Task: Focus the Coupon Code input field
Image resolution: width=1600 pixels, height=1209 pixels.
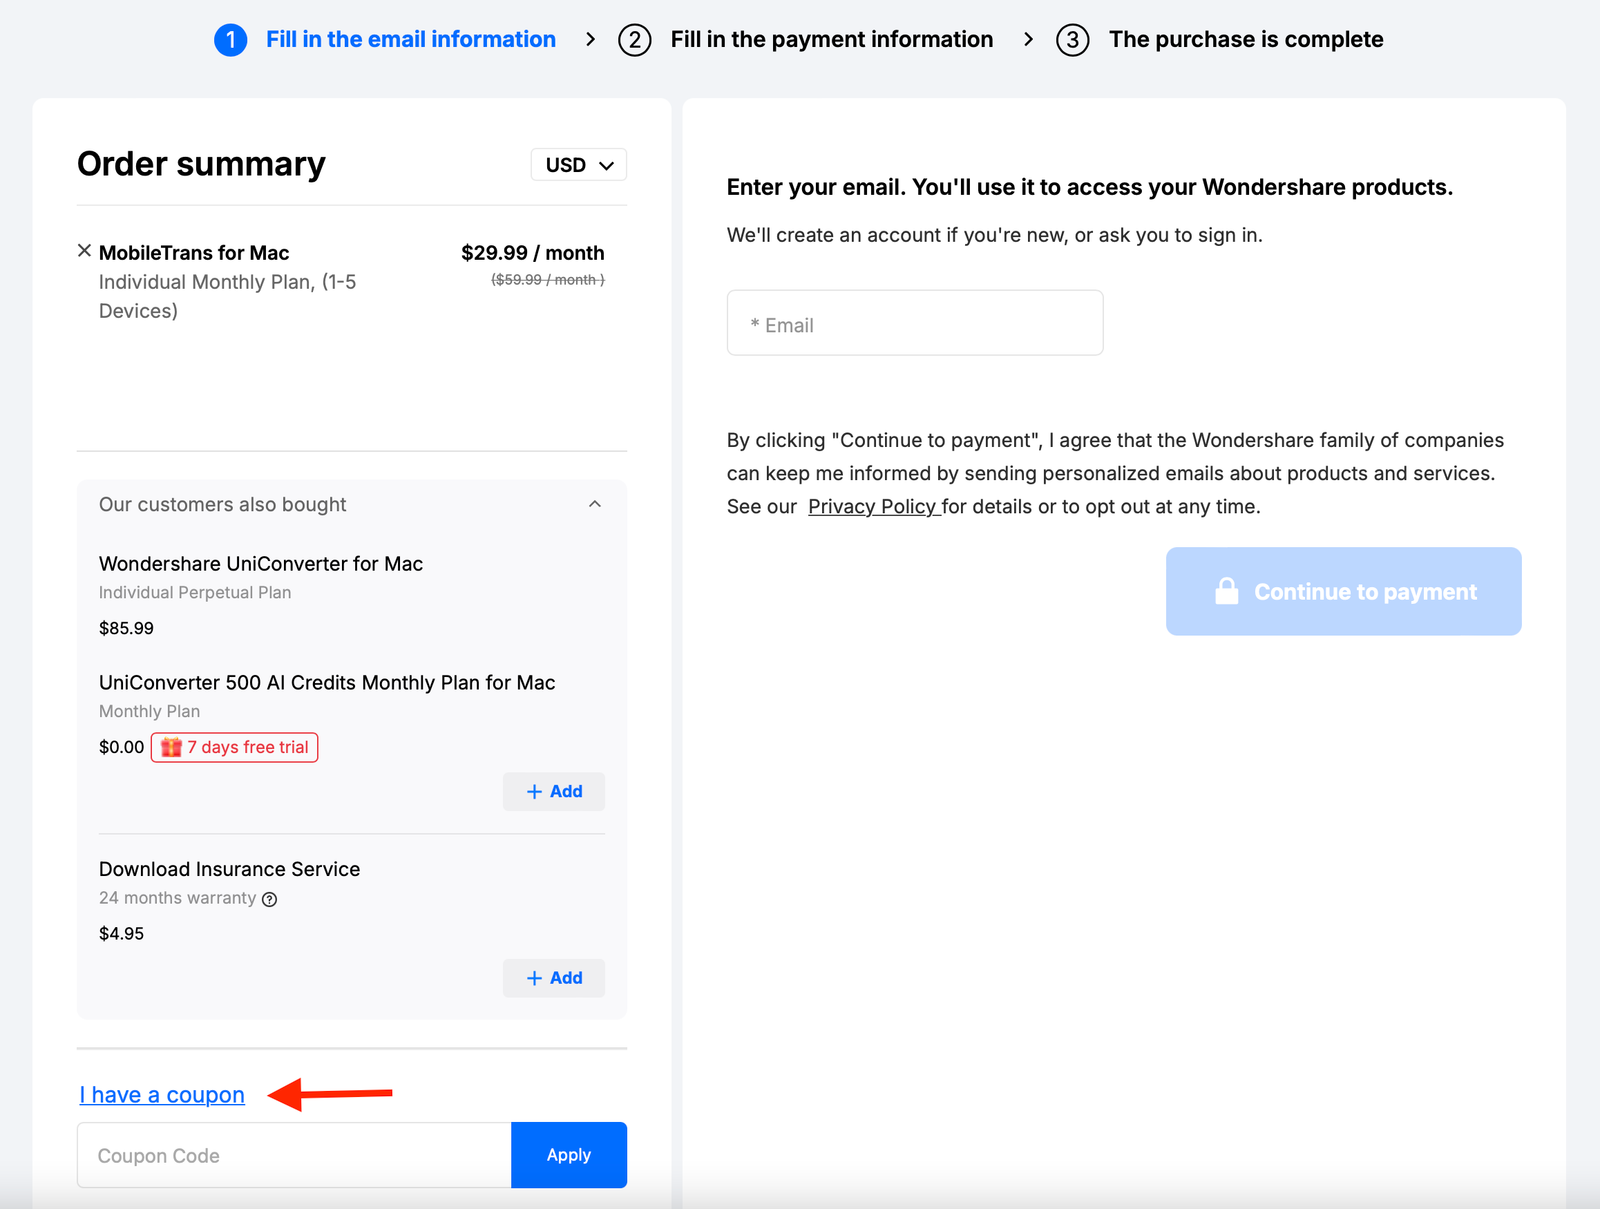Action: coord(294,1155)
